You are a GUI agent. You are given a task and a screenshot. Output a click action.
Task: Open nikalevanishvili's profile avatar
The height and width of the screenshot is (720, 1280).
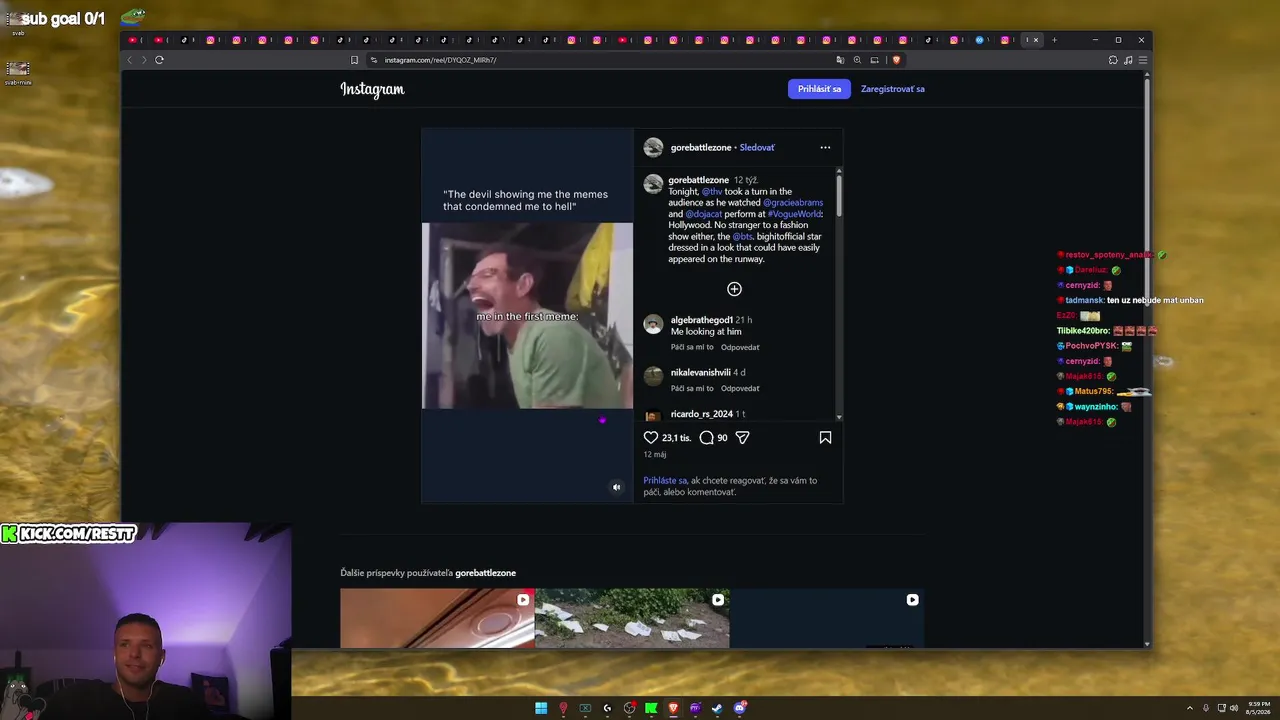[x=653, y=376]
